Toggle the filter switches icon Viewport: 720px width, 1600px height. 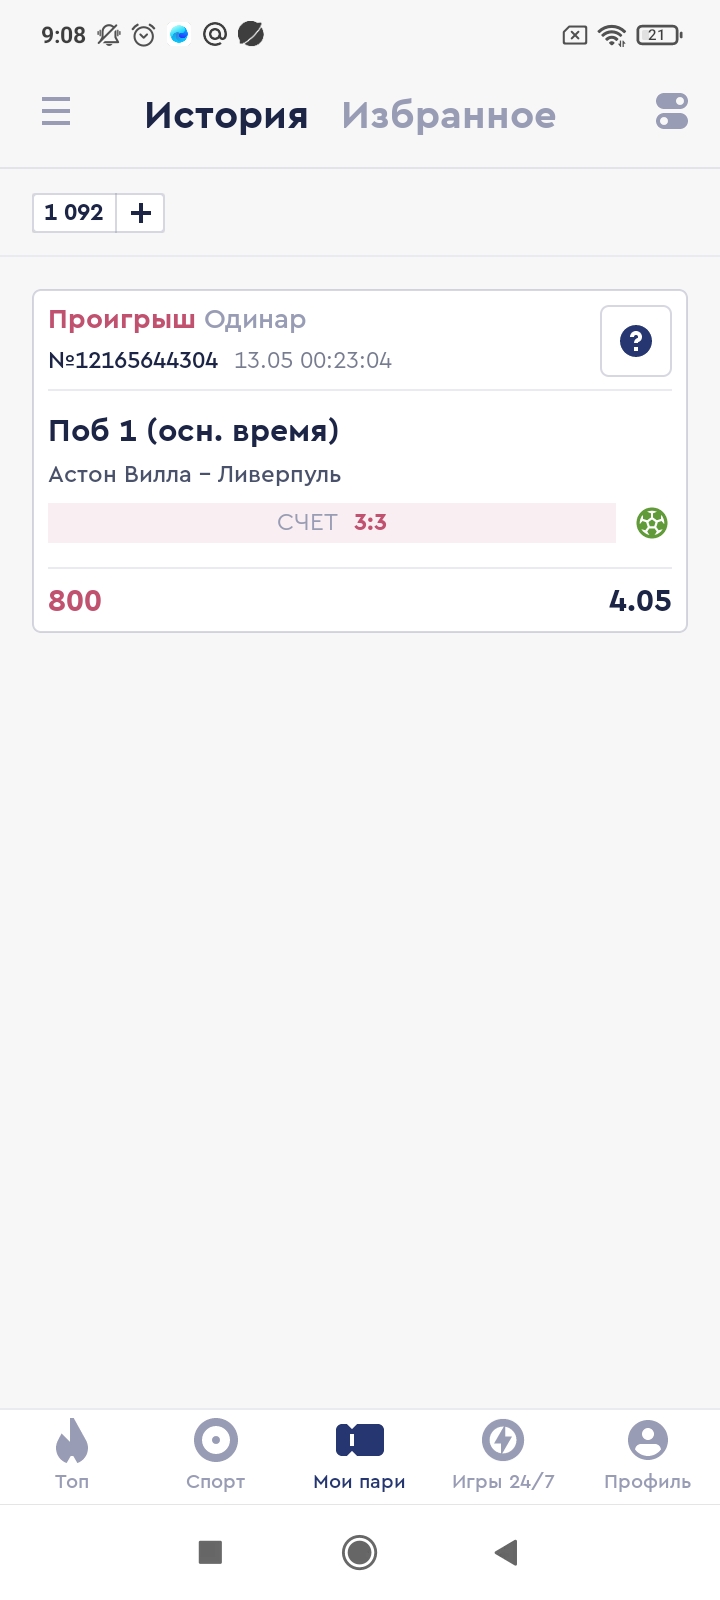672,111
